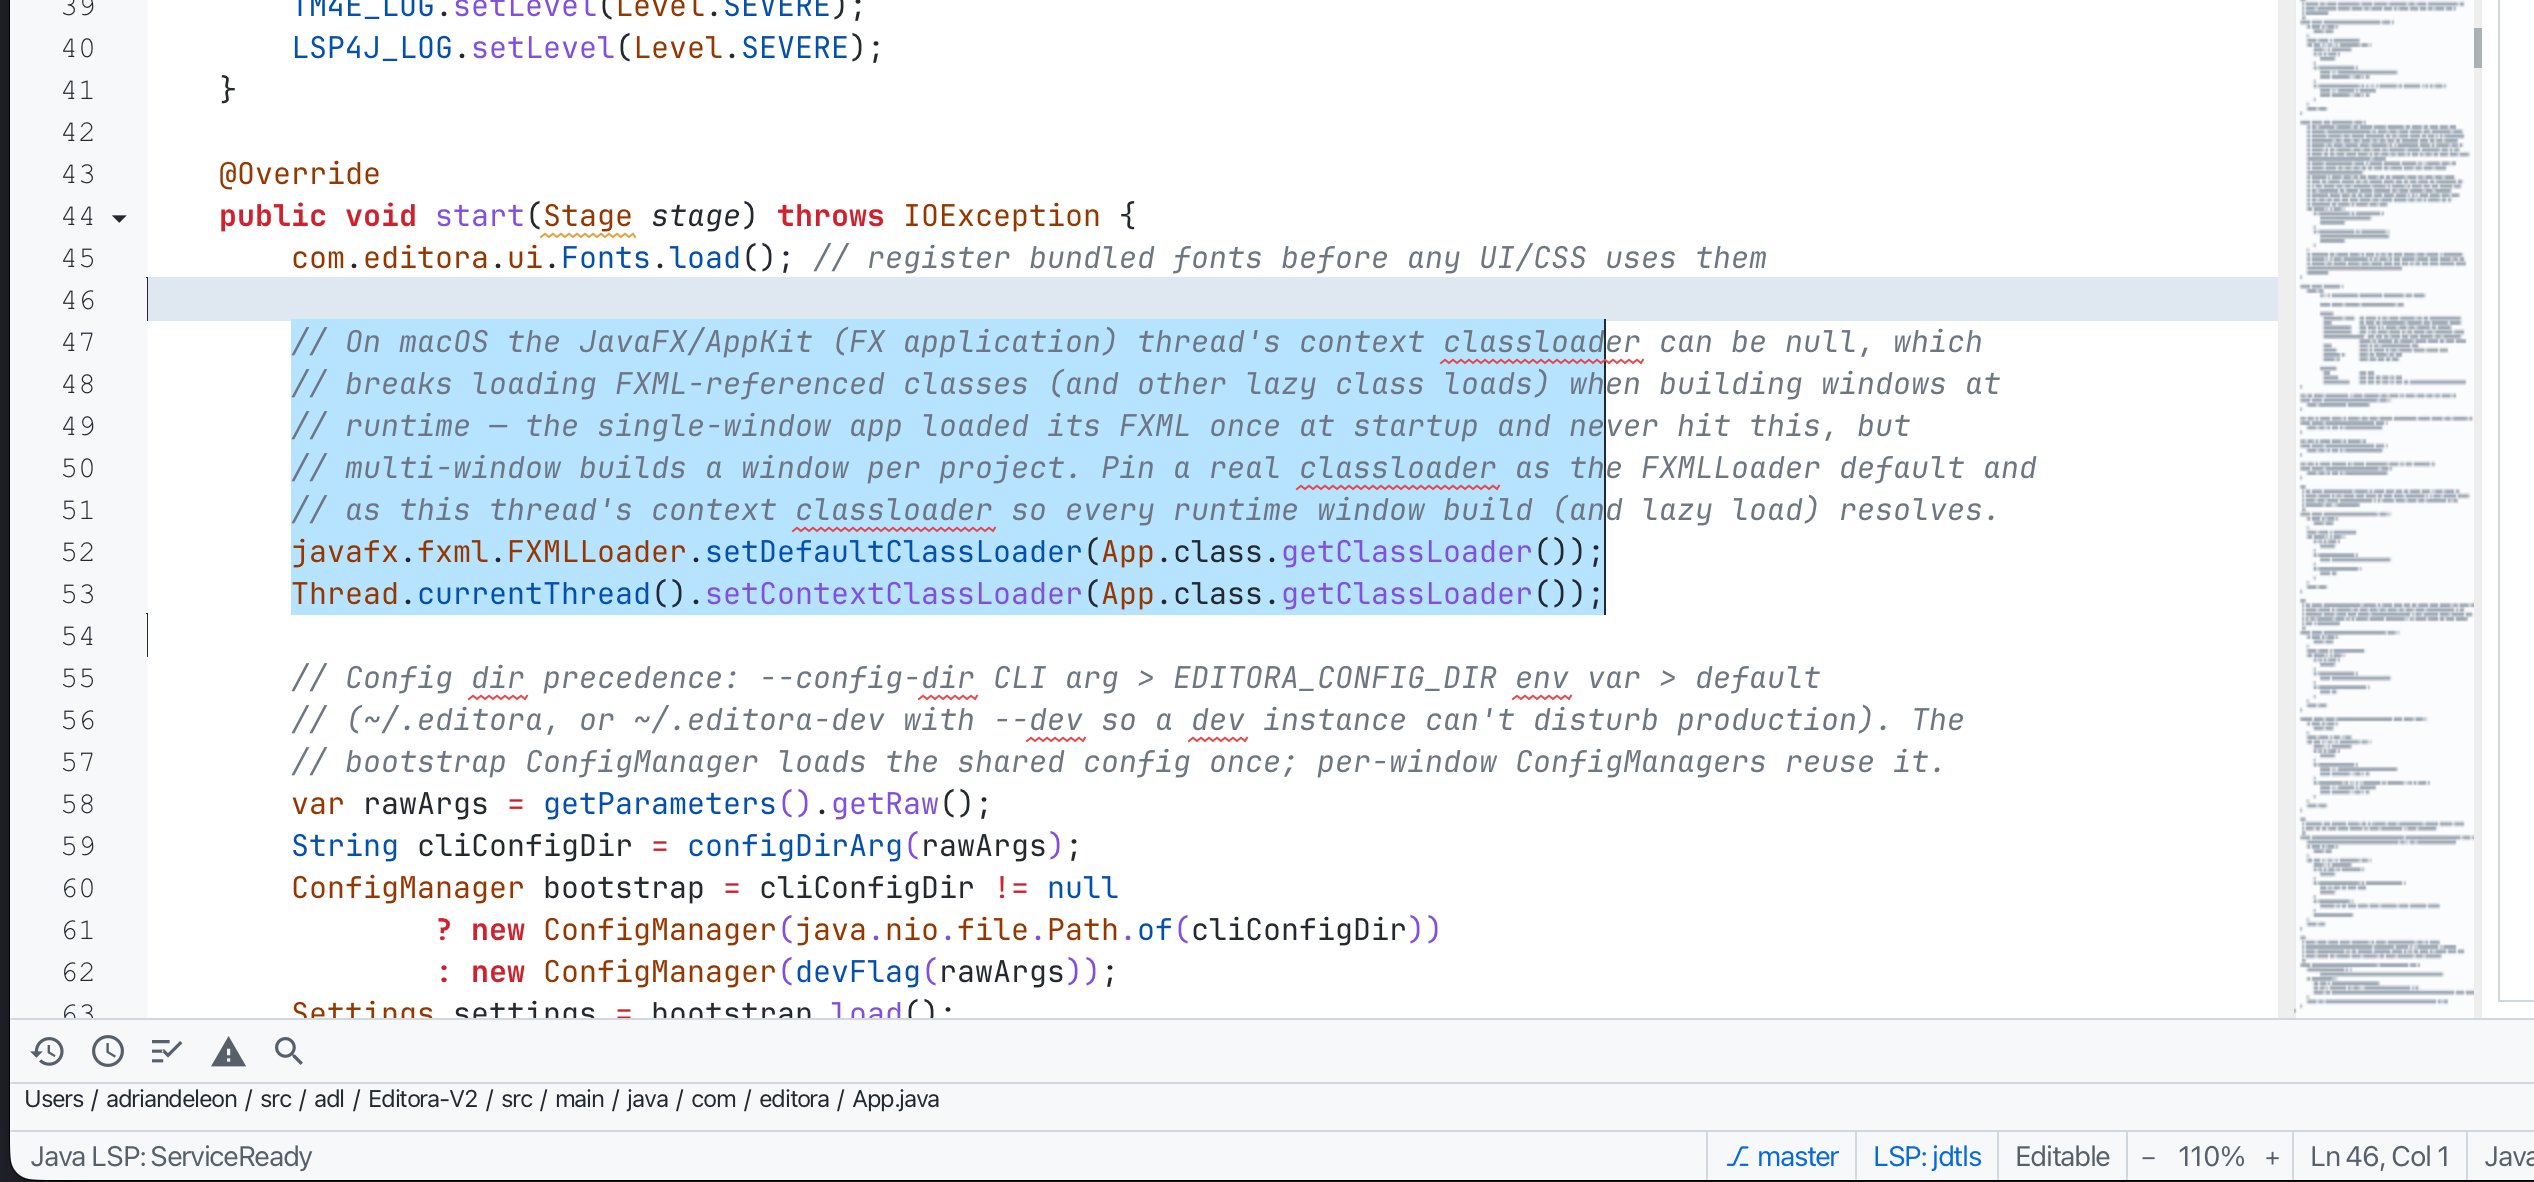Select the Users breadcrumb segment
This screenshot has height=1182, width=2534.
54,1099
